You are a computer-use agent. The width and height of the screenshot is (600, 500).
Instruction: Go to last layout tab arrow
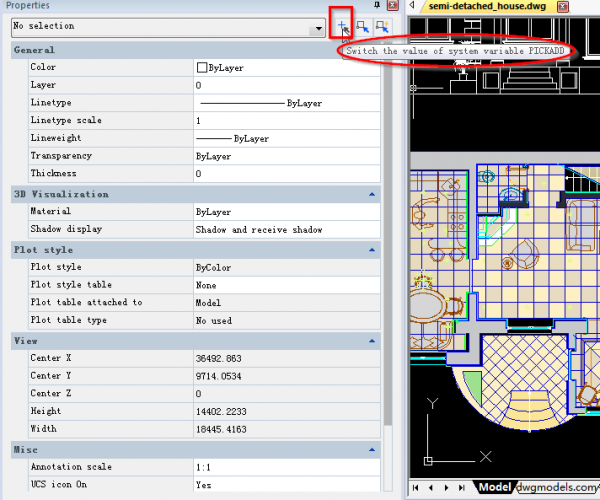pyautogui.click(x=462, y=488)
